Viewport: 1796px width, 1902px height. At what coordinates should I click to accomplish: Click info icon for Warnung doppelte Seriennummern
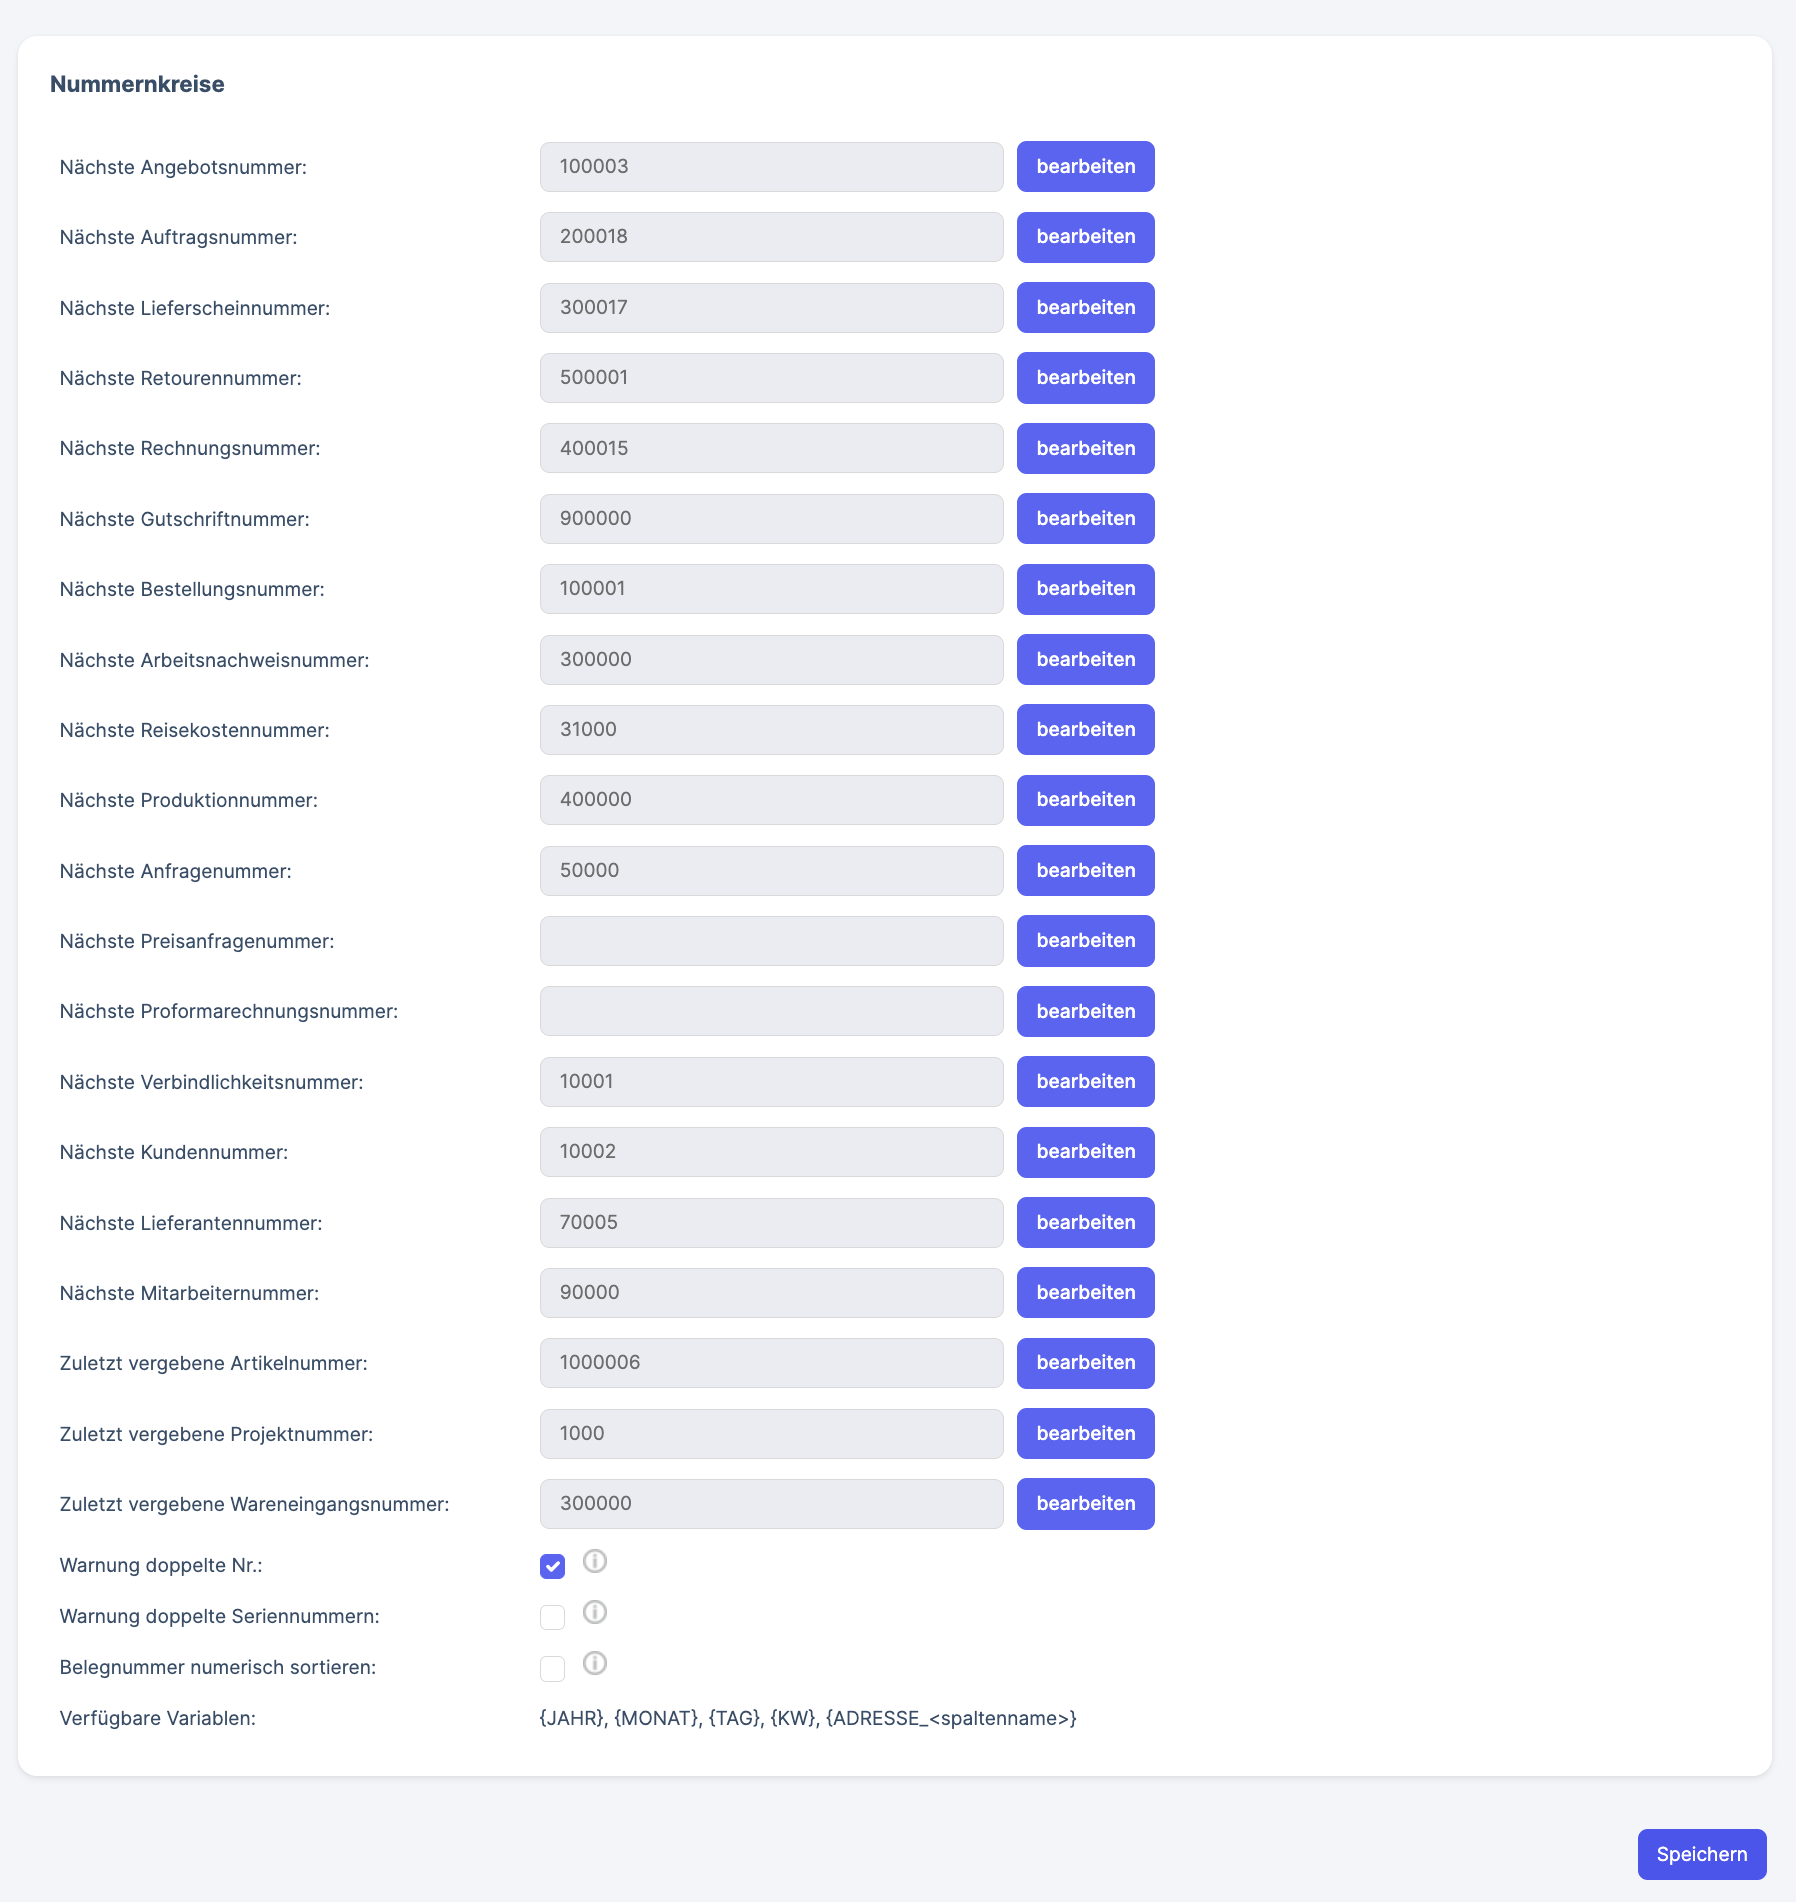point(595,1612)
